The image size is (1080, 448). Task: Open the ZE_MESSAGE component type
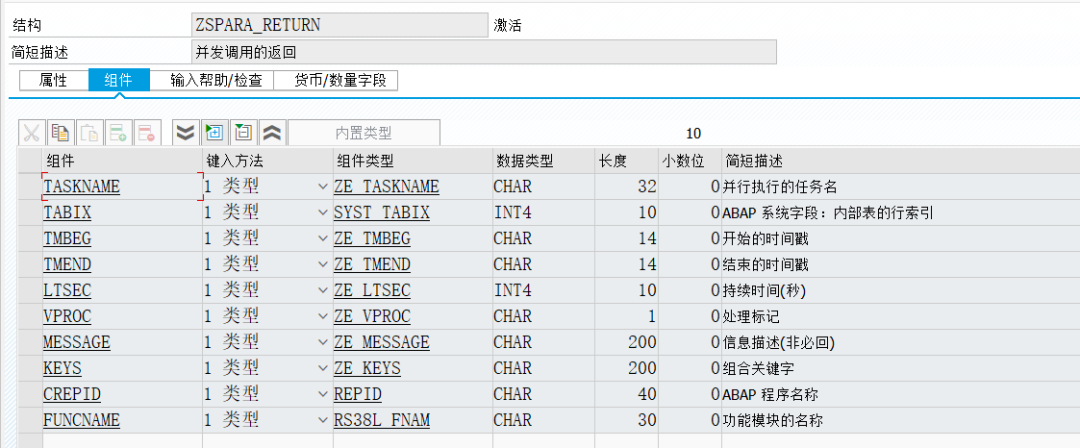coord(382,343)
